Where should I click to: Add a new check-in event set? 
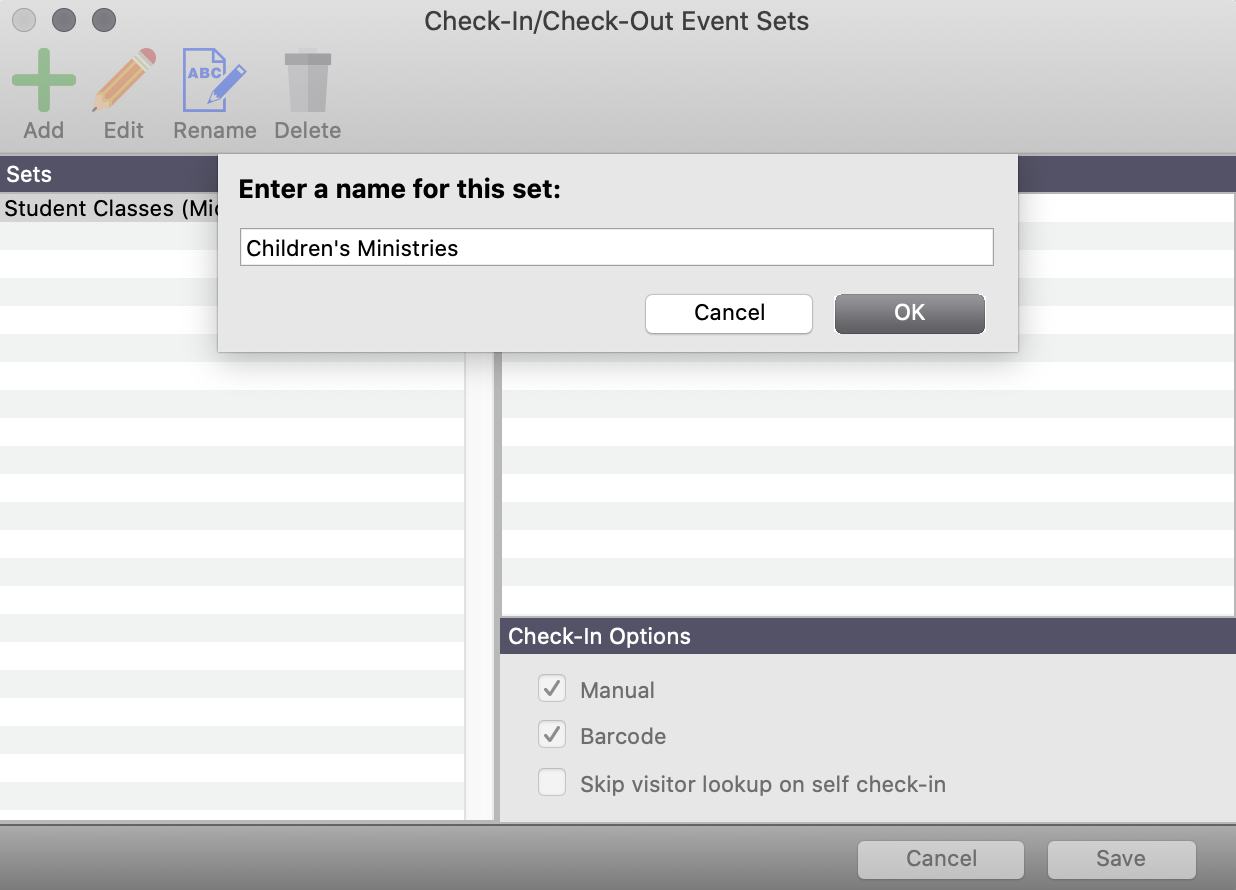pyautogui.click(x=44, y=90)
